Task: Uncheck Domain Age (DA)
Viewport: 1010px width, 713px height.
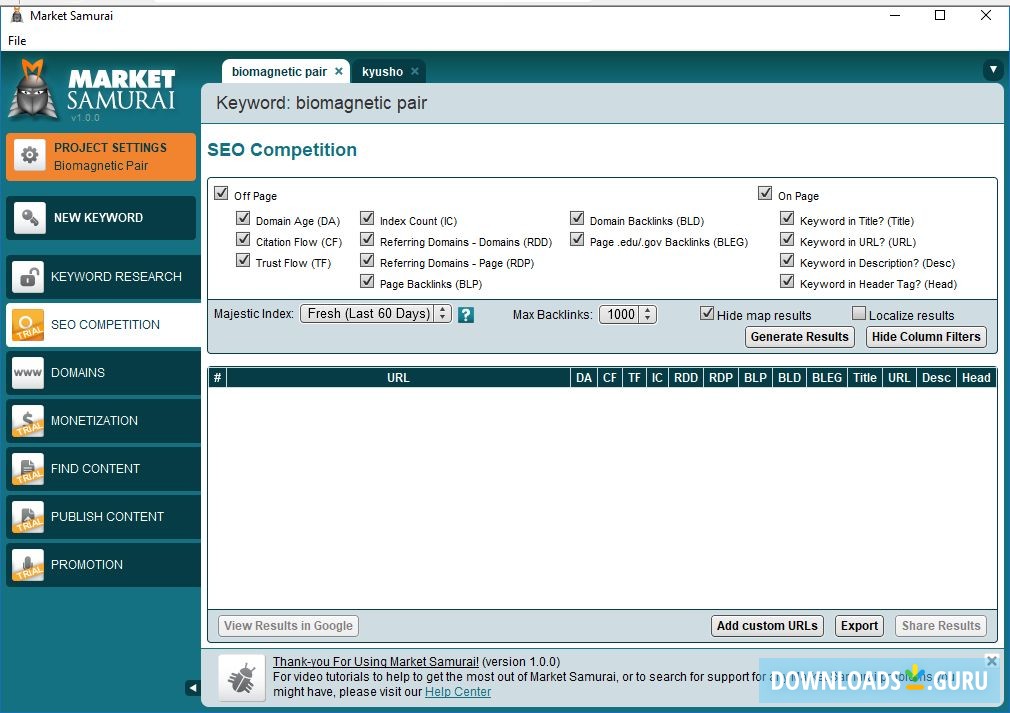Action: (x=243, y=218)
